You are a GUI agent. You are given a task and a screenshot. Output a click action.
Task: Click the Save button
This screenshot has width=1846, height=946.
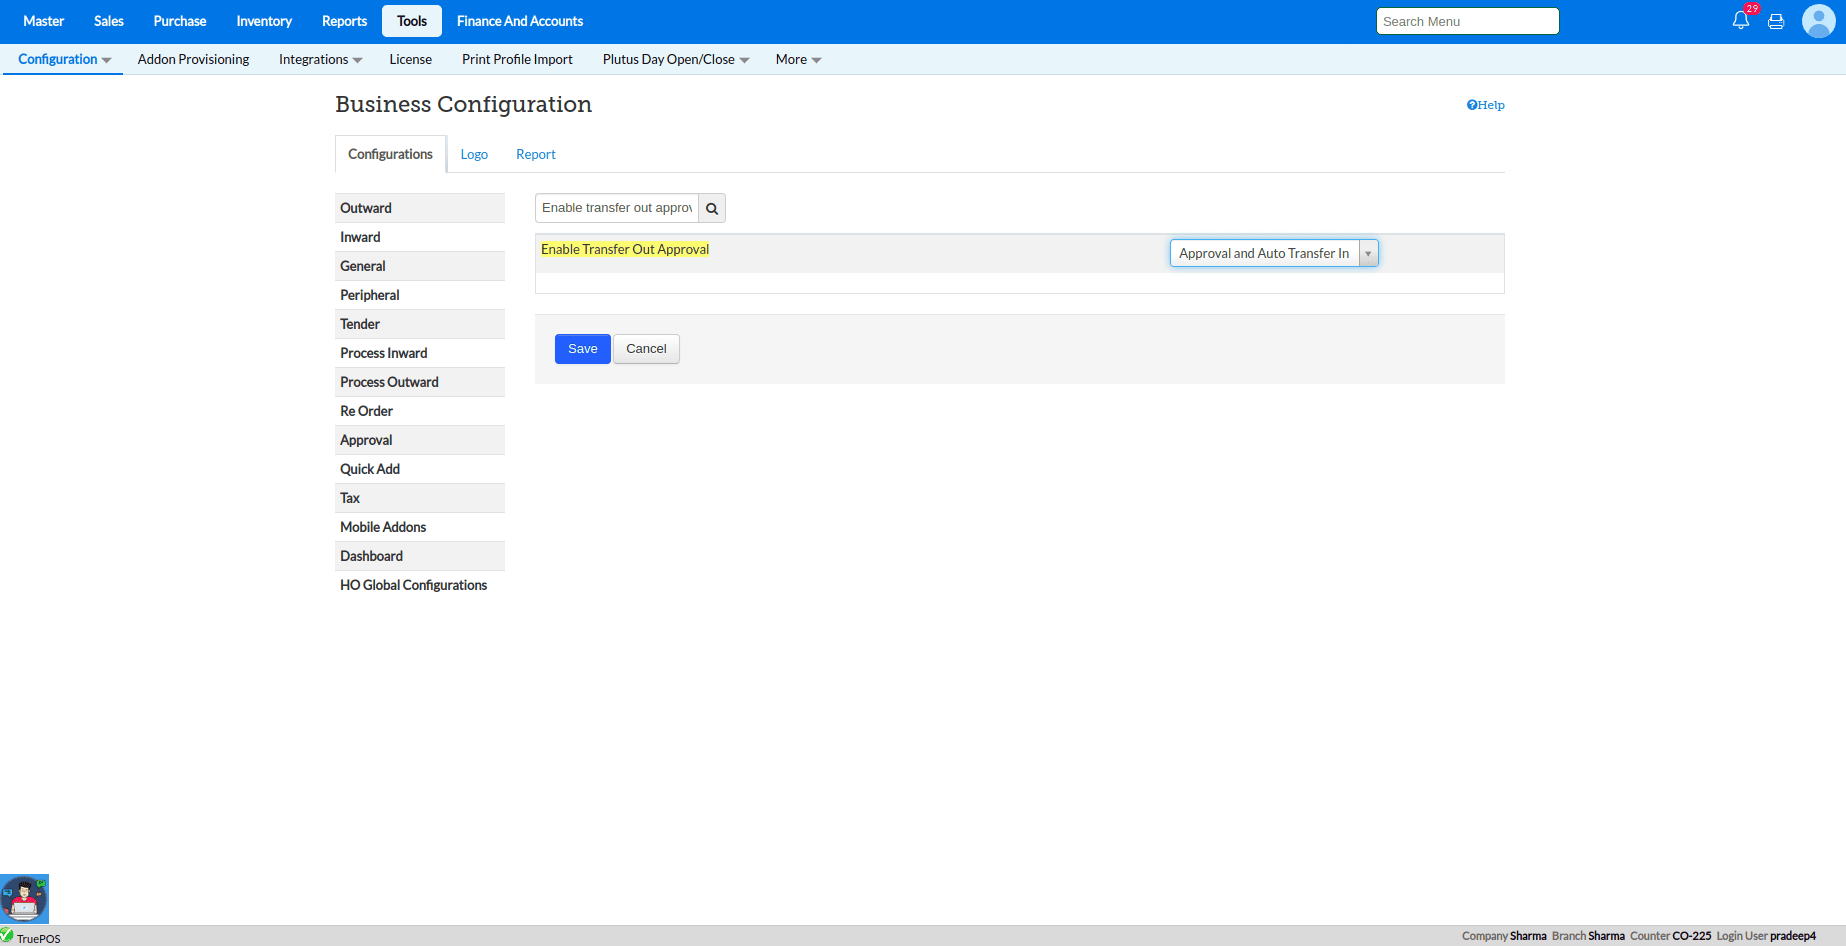pos(582,349)
